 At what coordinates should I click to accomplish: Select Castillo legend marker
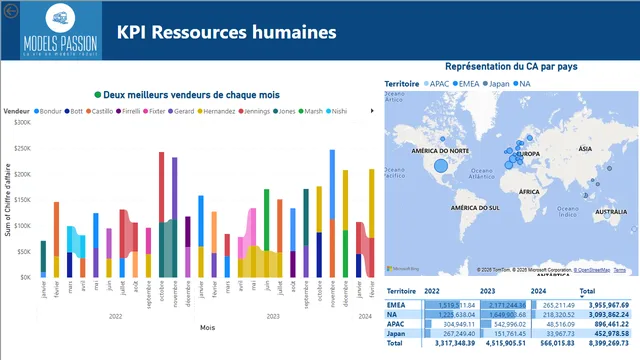pos(88,111)
